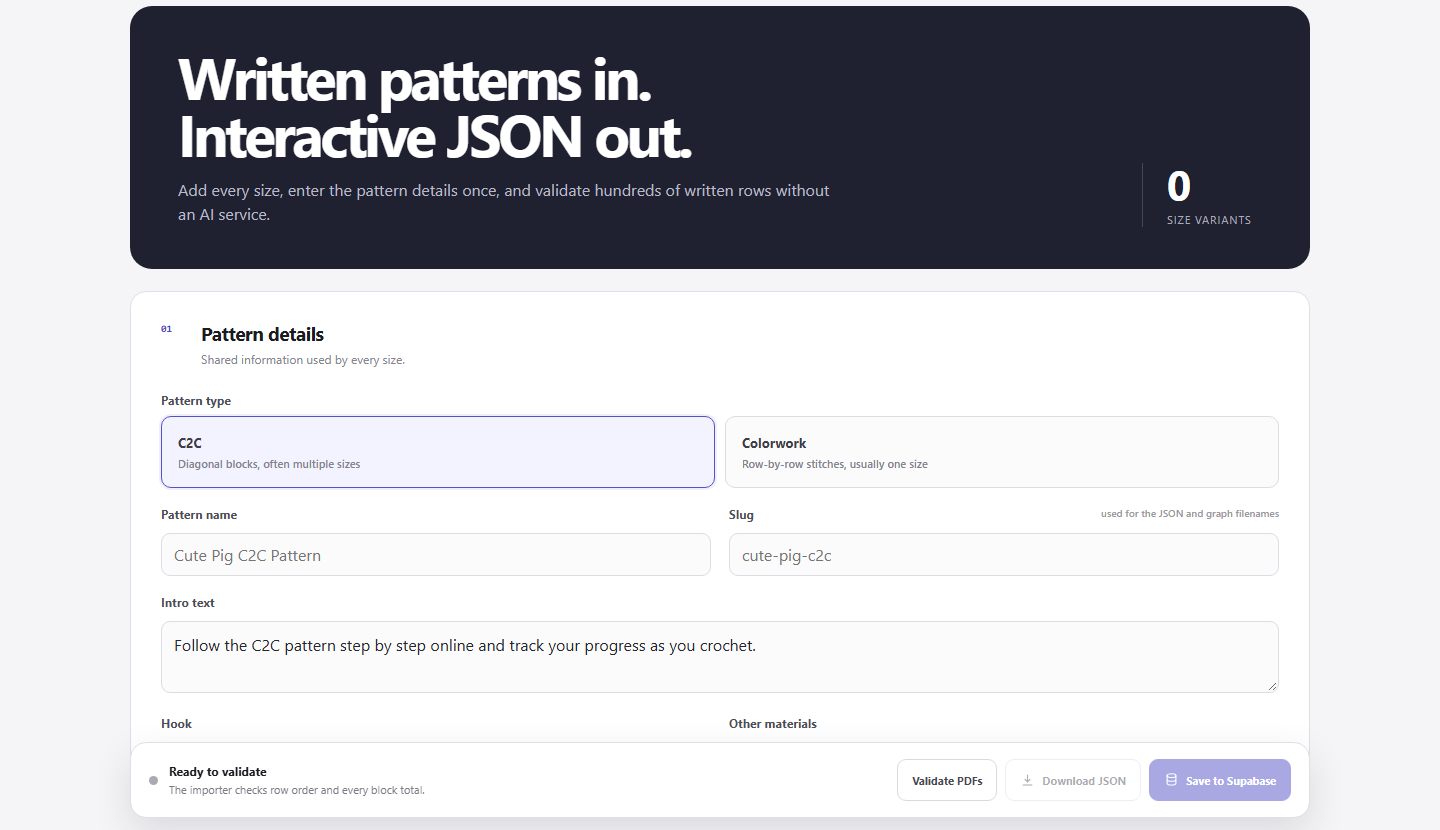Viewport: 1440px width, 830px height.
Task: Click the Validate PDFs button
Action: coord(947,780)
